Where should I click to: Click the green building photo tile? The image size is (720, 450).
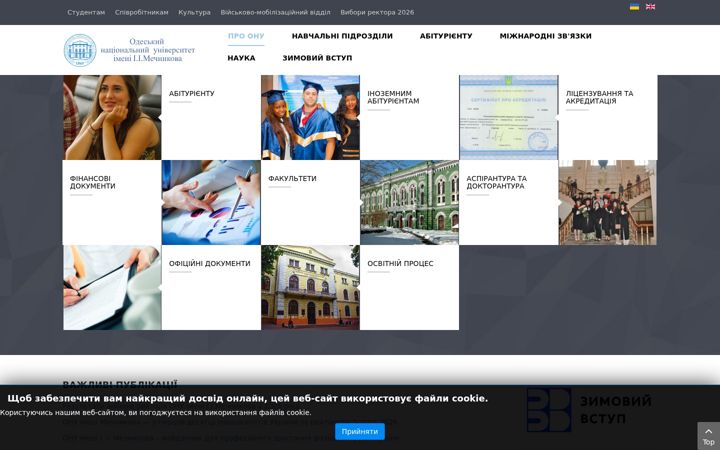410,202
